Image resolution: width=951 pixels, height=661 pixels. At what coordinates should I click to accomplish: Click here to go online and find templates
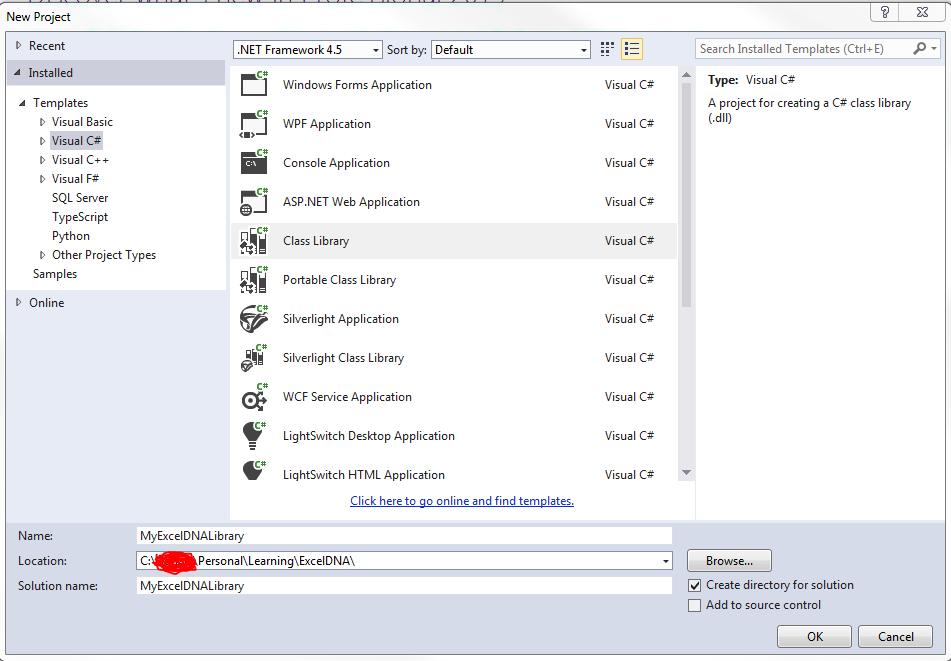[x=461, y=500]
